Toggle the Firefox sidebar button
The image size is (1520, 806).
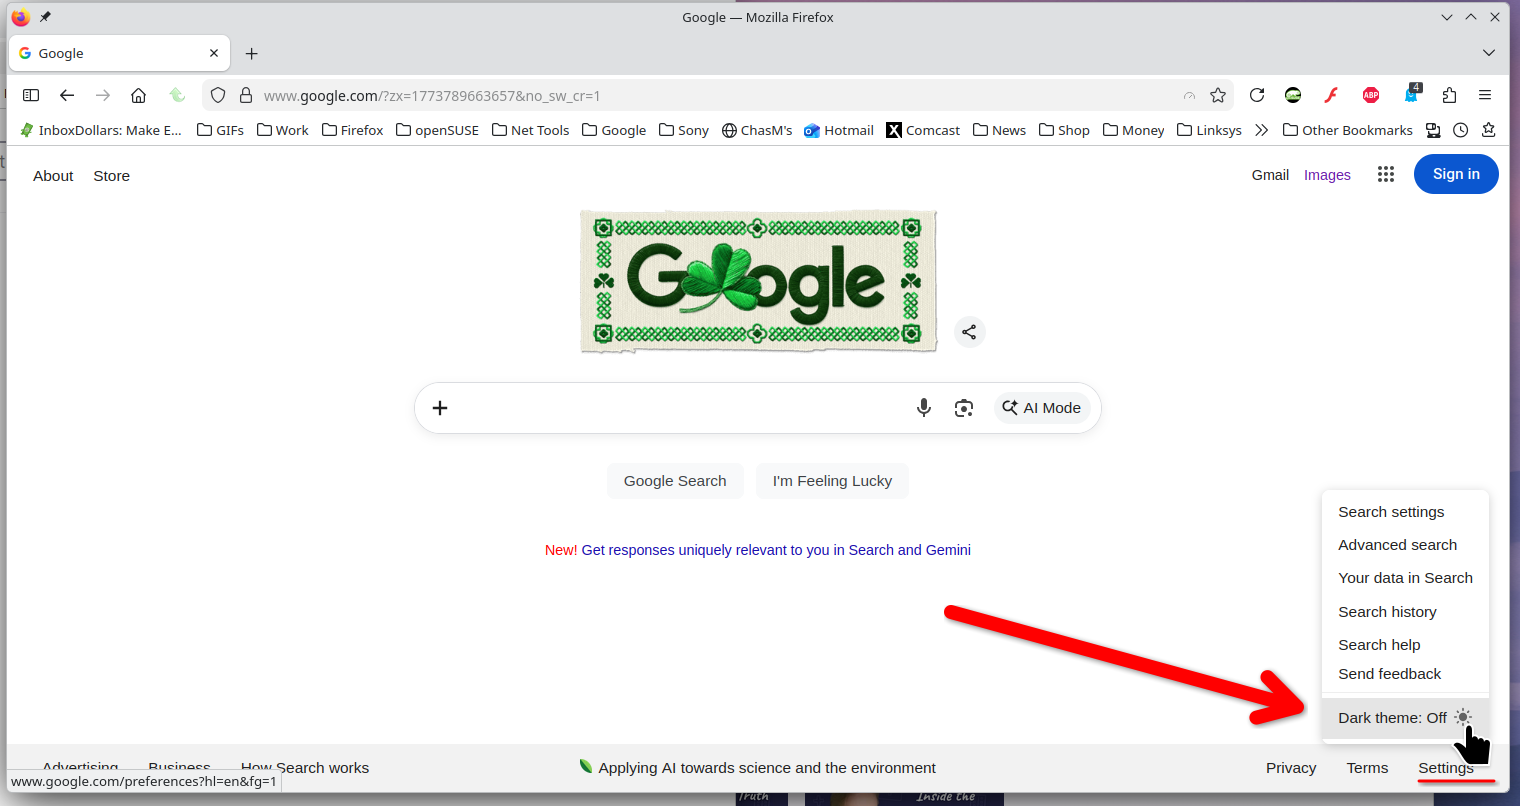point(31,95)
